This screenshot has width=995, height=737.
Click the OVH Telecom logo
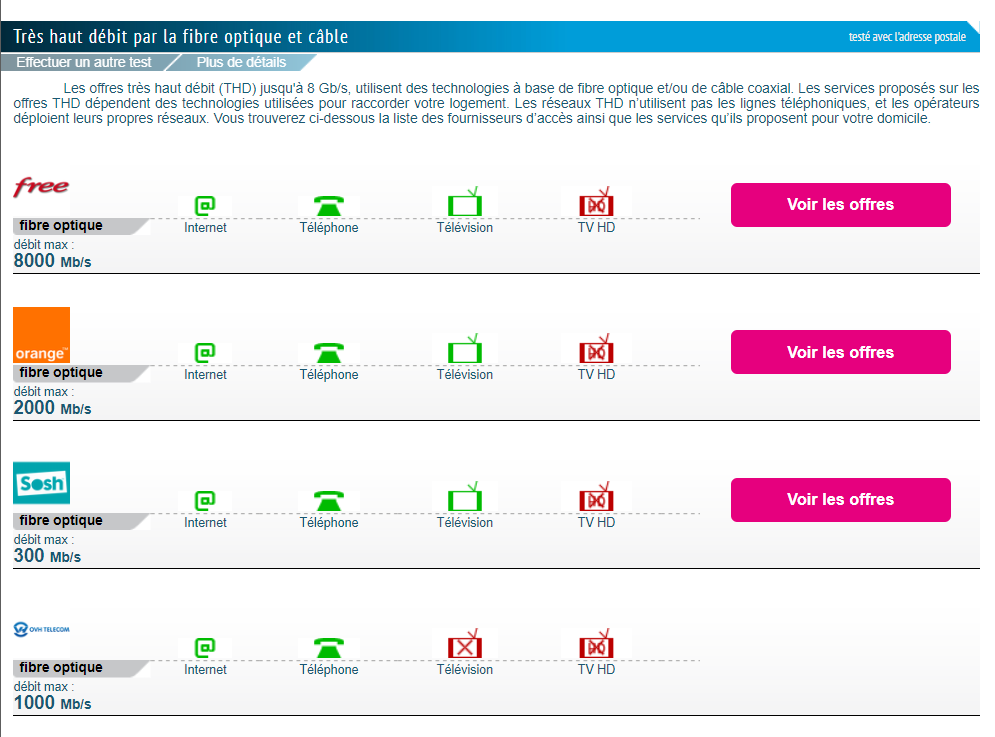click(41, 629)
